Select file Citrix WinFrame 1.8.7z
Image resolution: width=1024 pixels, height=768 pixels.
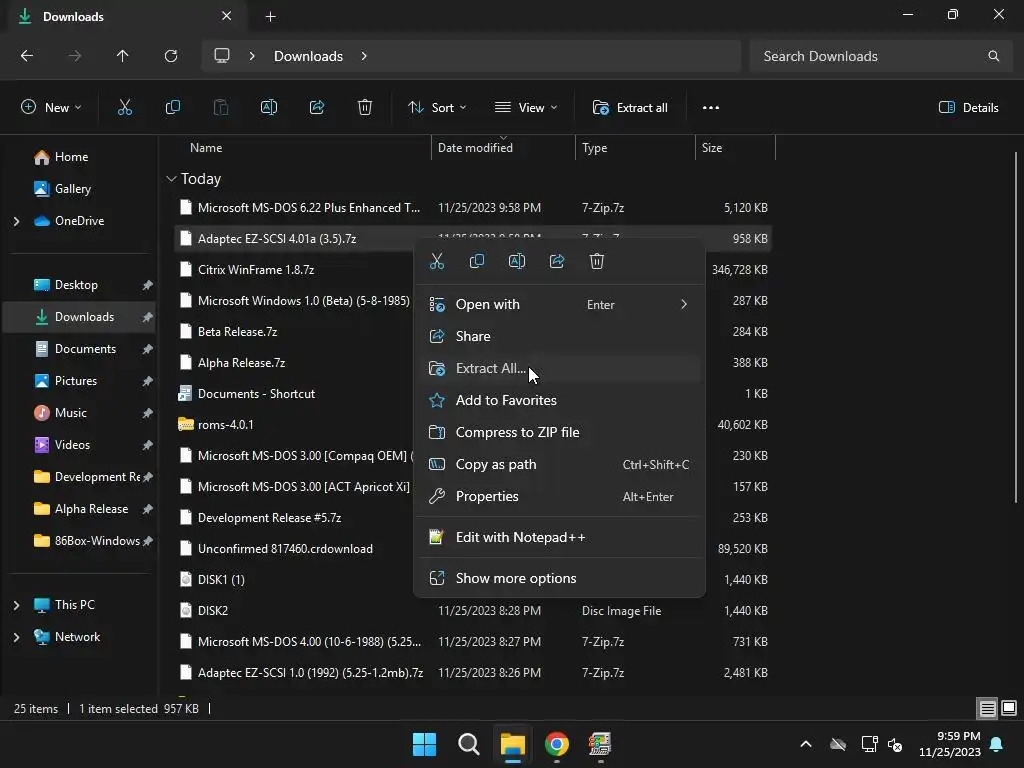coord(256,270)
